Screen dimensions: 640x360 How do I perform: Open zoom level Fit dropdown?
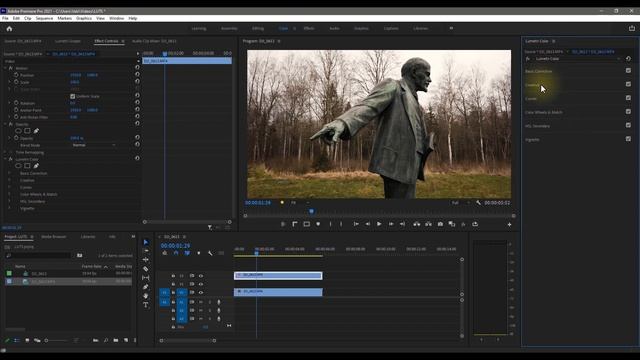pyautogui.click(x=300, y=202)
